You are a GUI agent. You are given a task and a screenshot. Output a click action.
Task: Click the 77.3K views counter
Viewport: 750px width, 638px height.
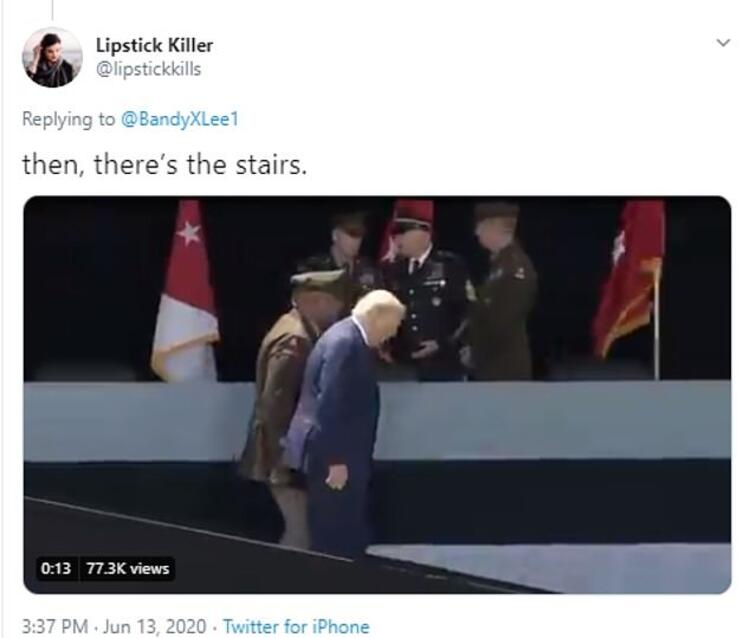(128, 568)
